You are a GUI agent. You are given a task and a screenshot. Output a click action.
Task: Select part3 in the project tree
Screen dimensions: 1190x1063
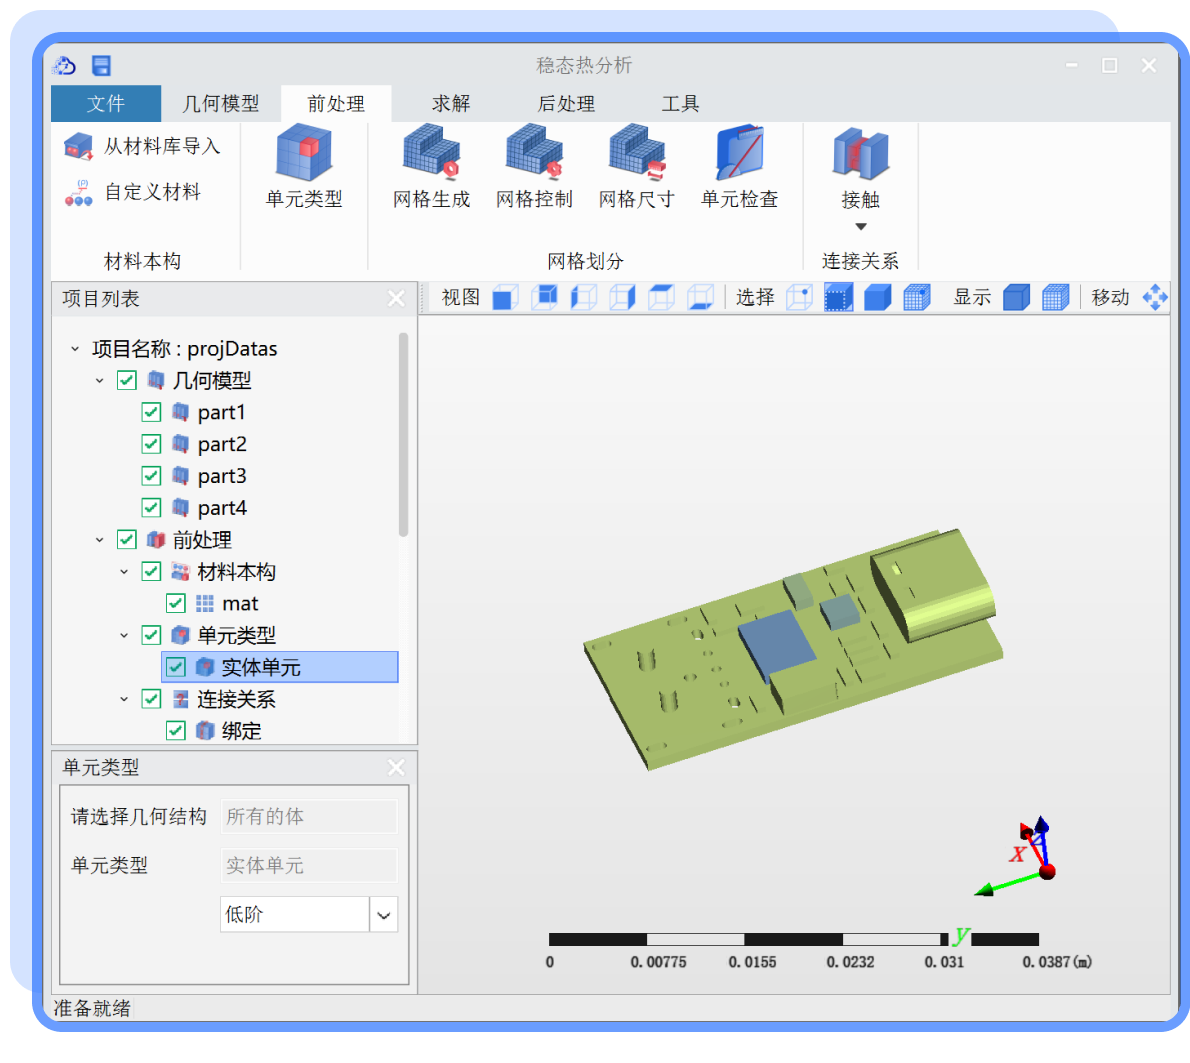[x=222, y=476]
